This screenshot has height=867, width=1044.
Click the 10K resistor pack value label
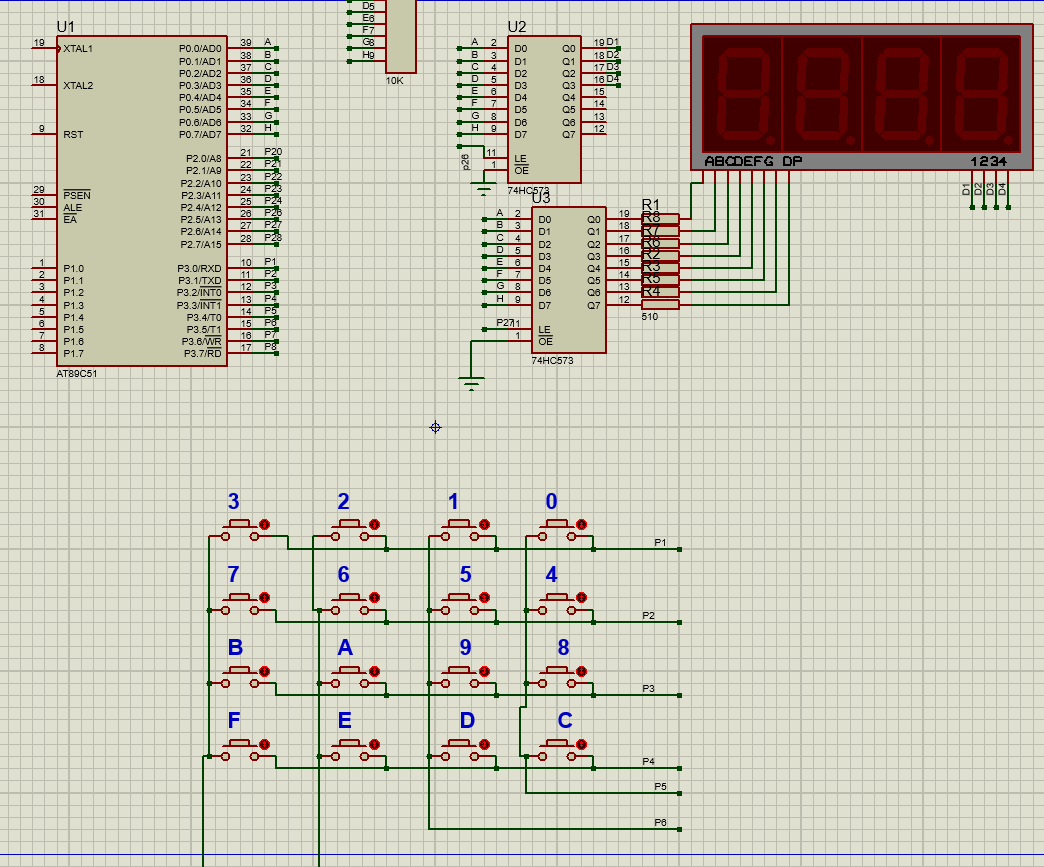pyautogui.click(x=394, y=81)
